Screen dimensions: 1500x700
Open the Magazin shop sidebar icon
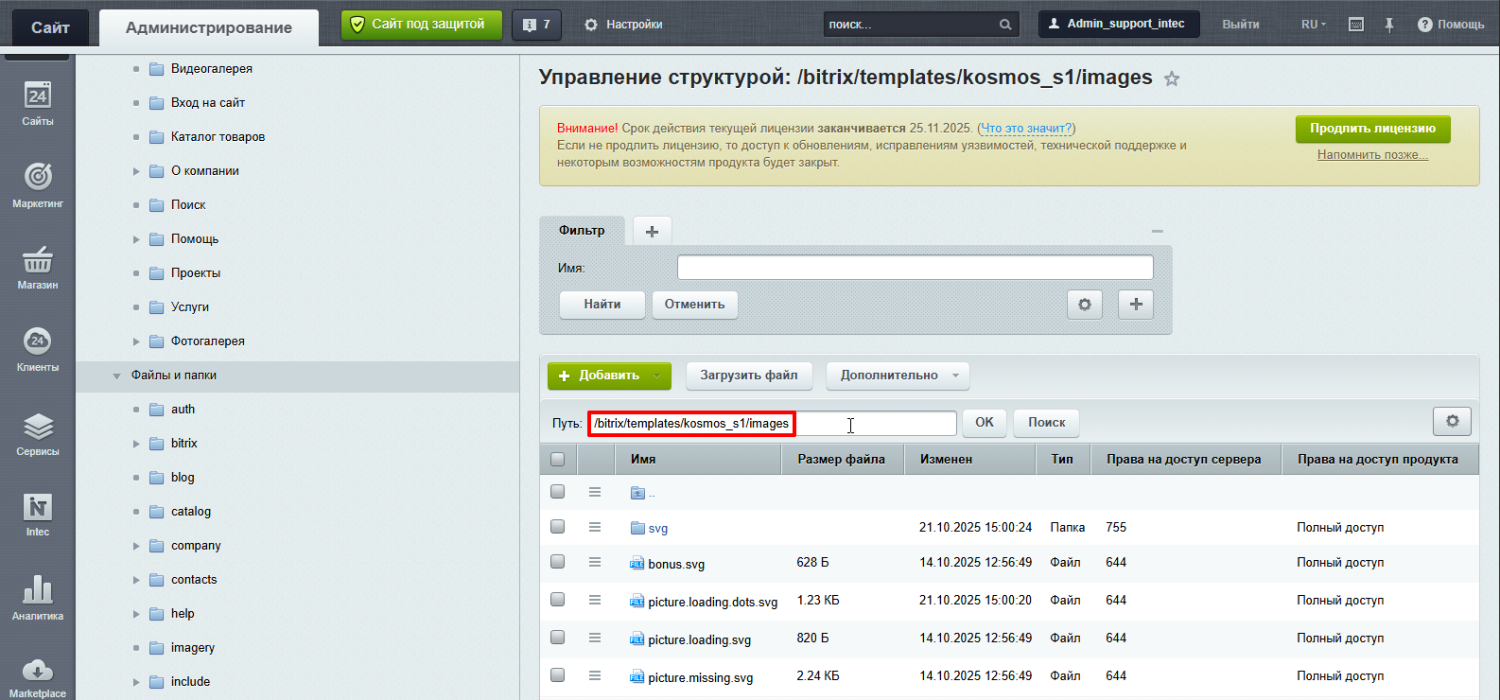click(x=37, y=268)
